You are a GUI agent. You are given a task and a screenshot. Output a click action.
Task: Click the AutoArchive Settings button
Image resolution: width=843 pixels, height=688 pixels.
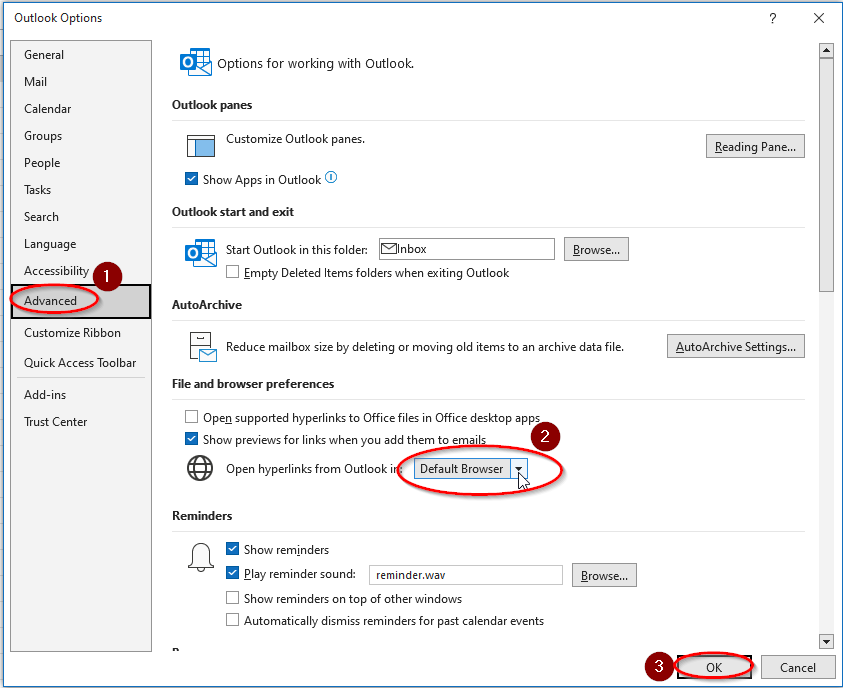coord(735,346)
